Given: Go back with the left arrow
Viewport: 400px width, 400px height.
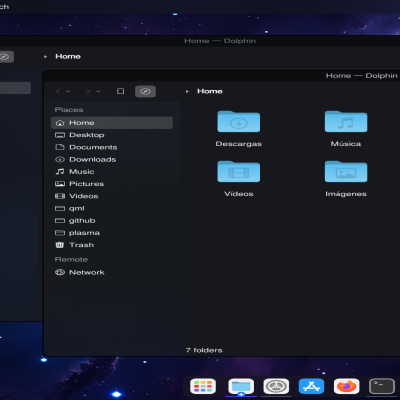Looking at the screenshot, I should (x=58, y=91).
